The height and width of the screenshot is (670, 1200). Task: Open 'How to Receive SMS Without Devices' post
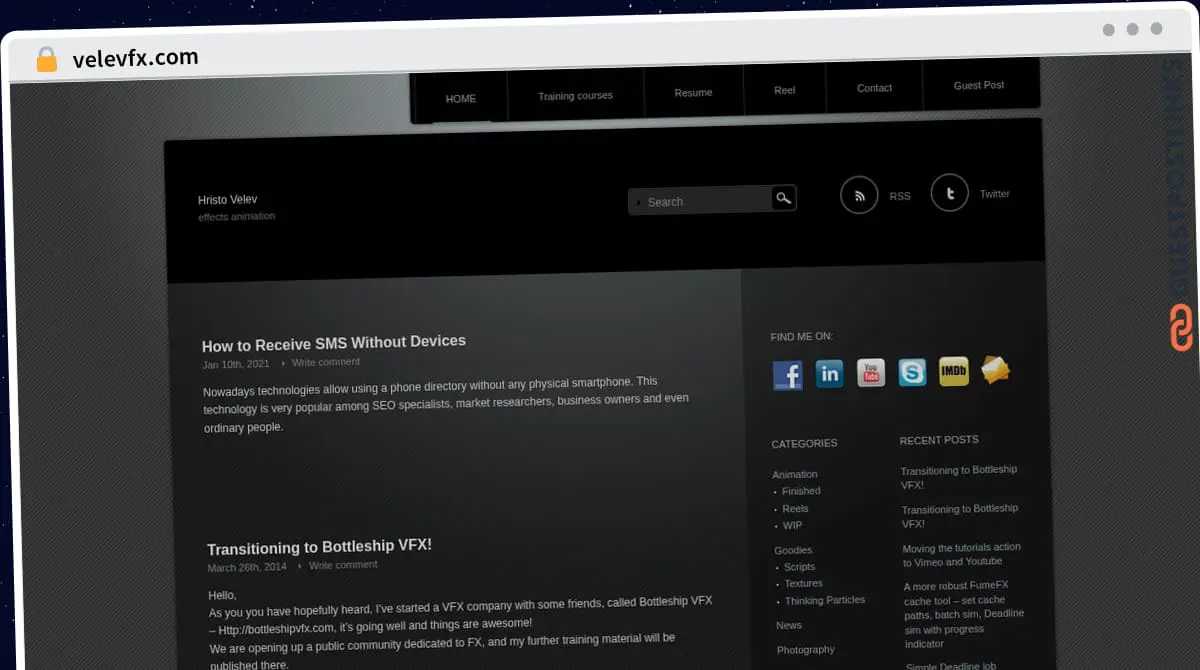(334, 343)
